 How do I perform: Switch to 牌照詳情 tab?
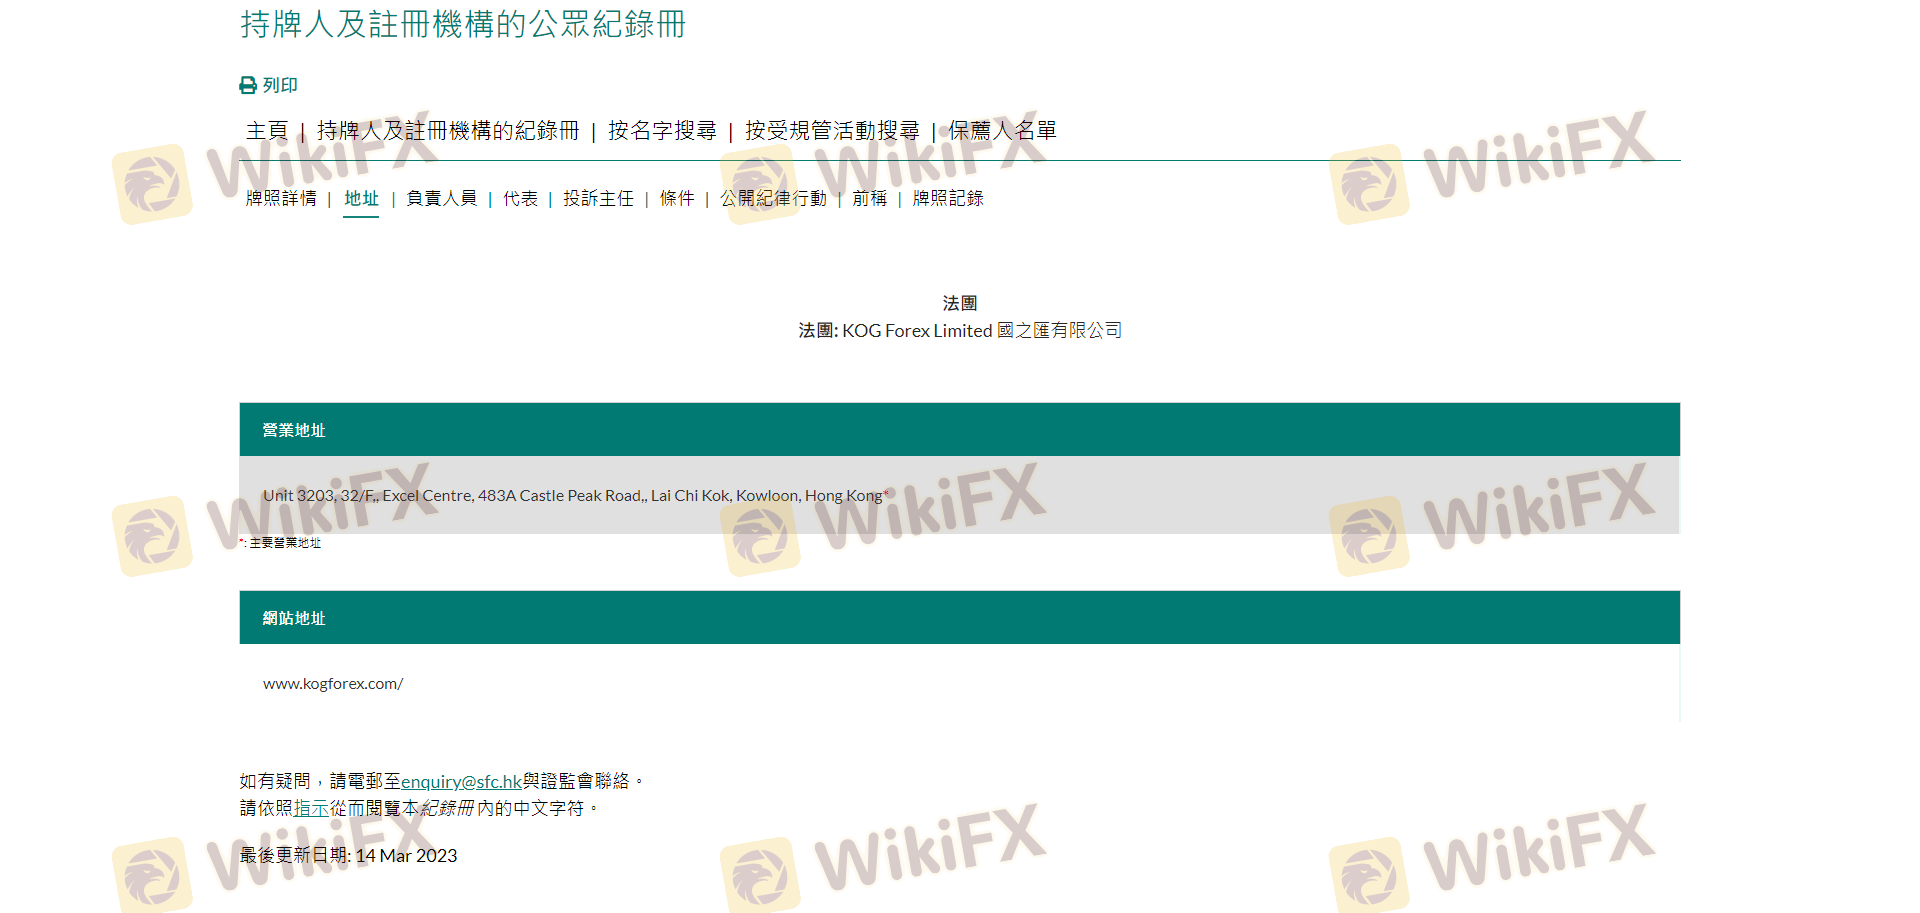click(281, 199)
